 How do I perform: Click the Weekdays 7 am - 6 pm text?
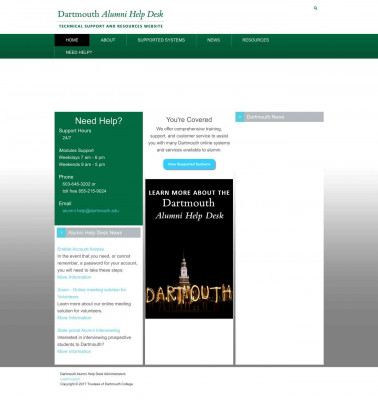click(82, 157)
